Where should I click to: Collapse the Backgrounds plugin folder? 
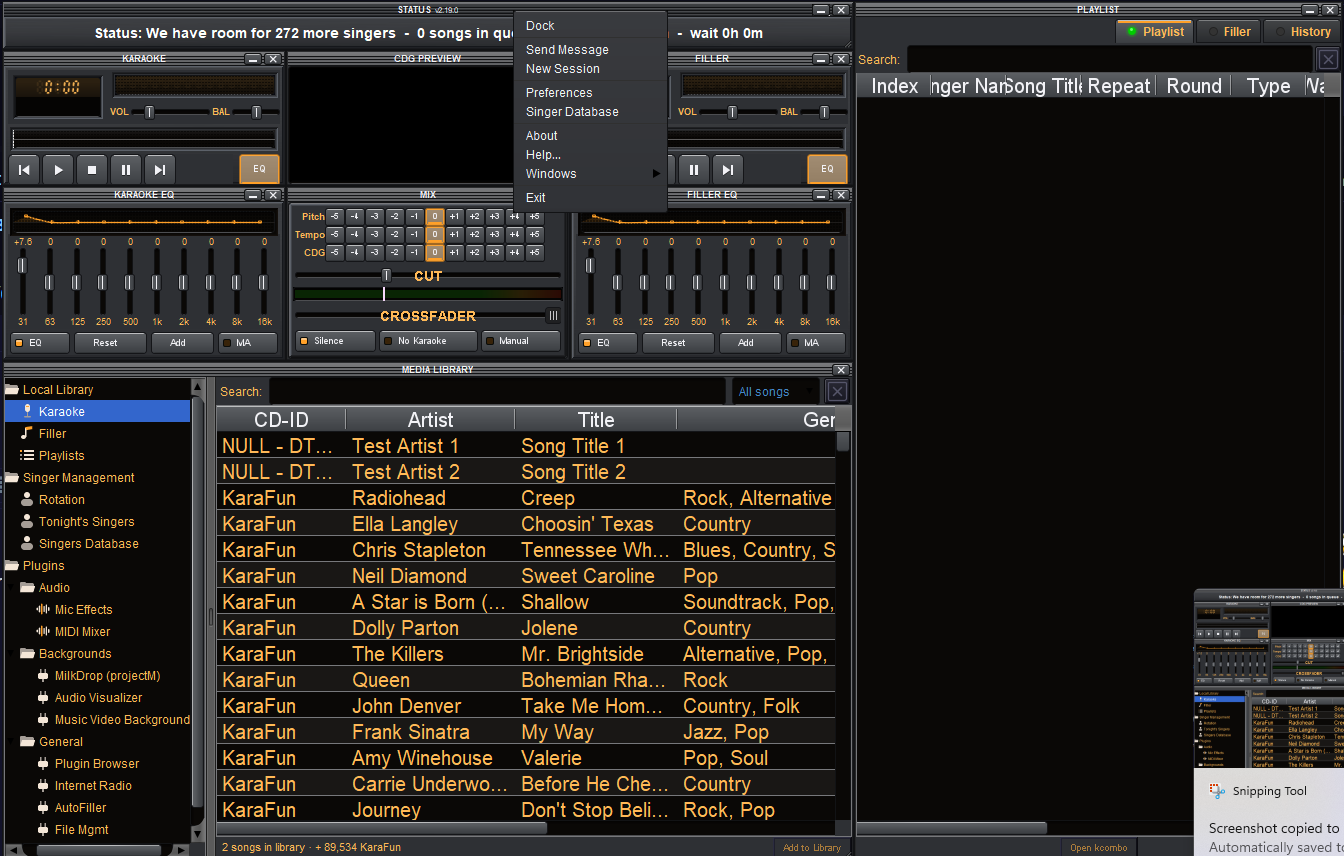[x=28, y=653]
